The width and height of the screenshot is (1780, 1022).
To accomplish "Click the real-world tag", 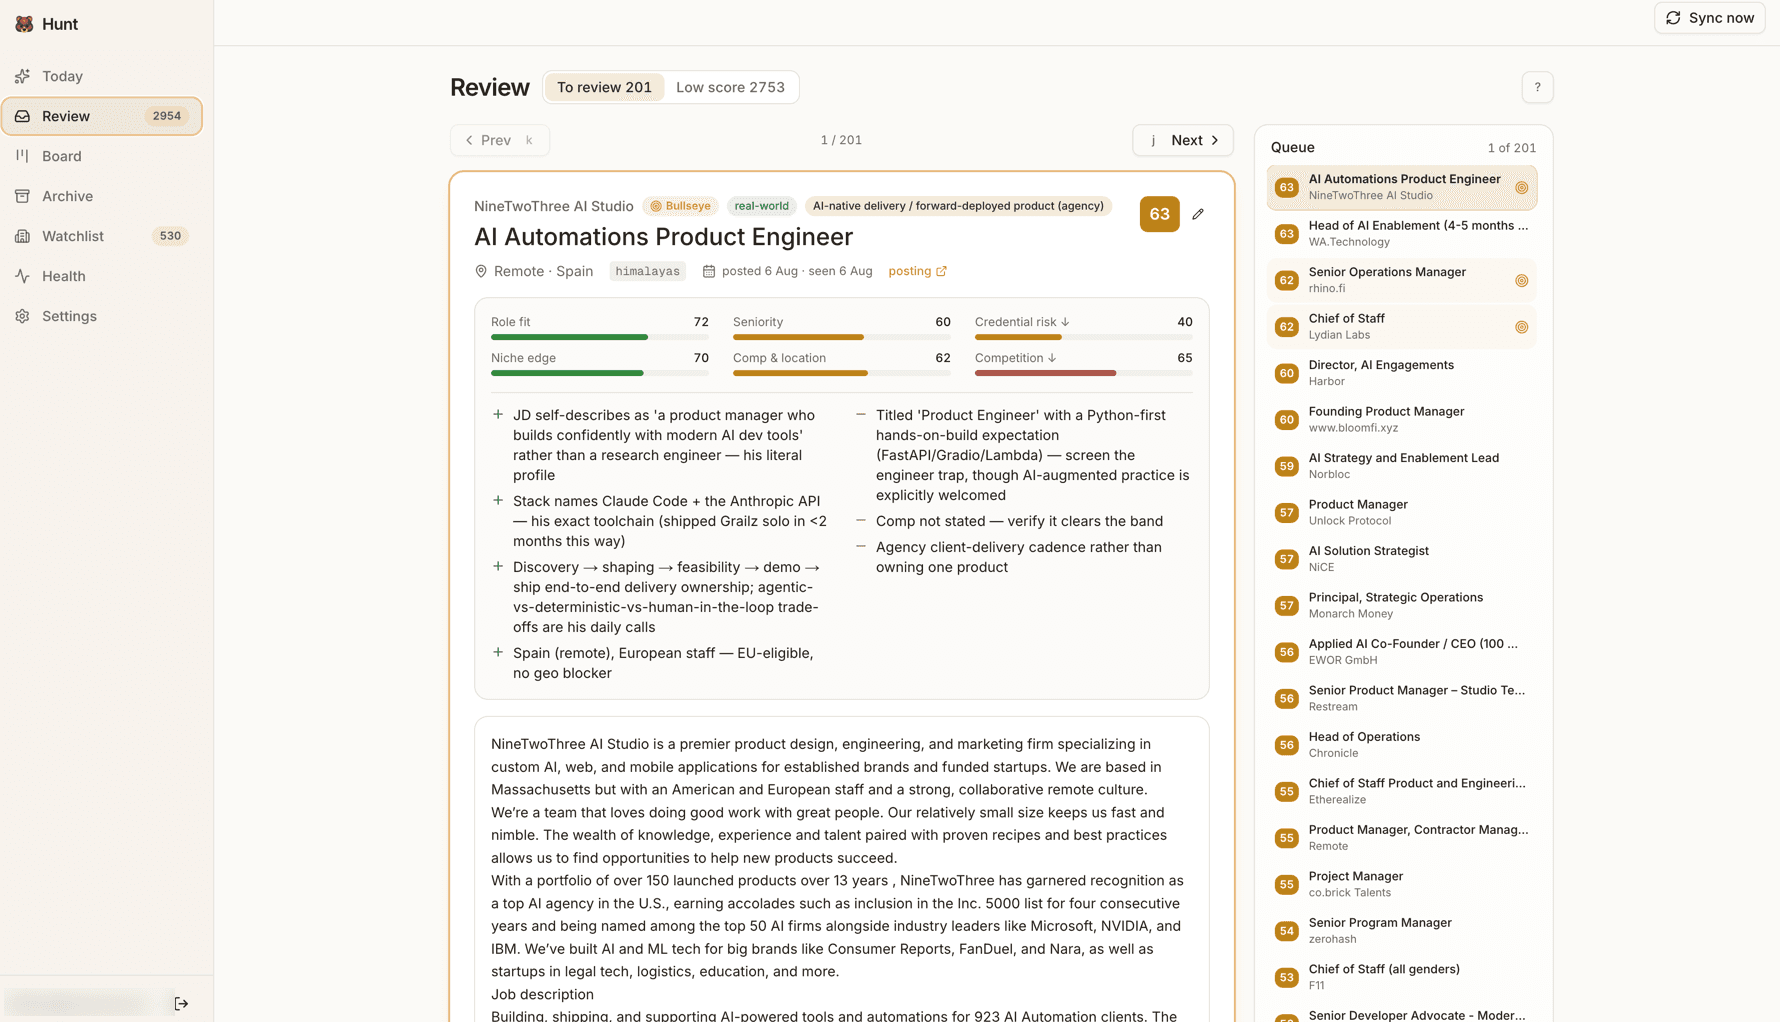I will [x=761, y=206].
